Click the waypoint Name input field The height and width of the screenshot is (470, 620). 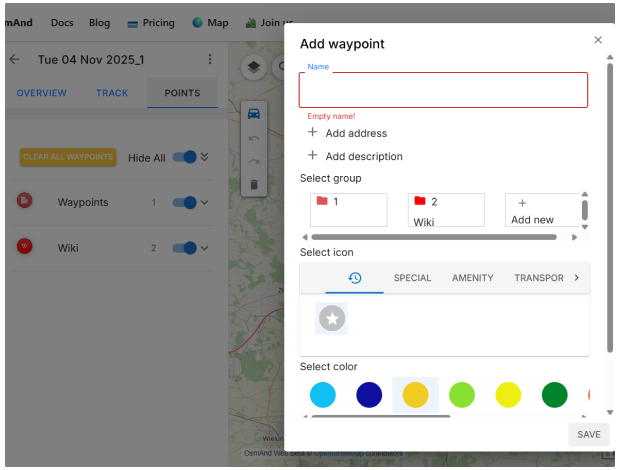443,90
